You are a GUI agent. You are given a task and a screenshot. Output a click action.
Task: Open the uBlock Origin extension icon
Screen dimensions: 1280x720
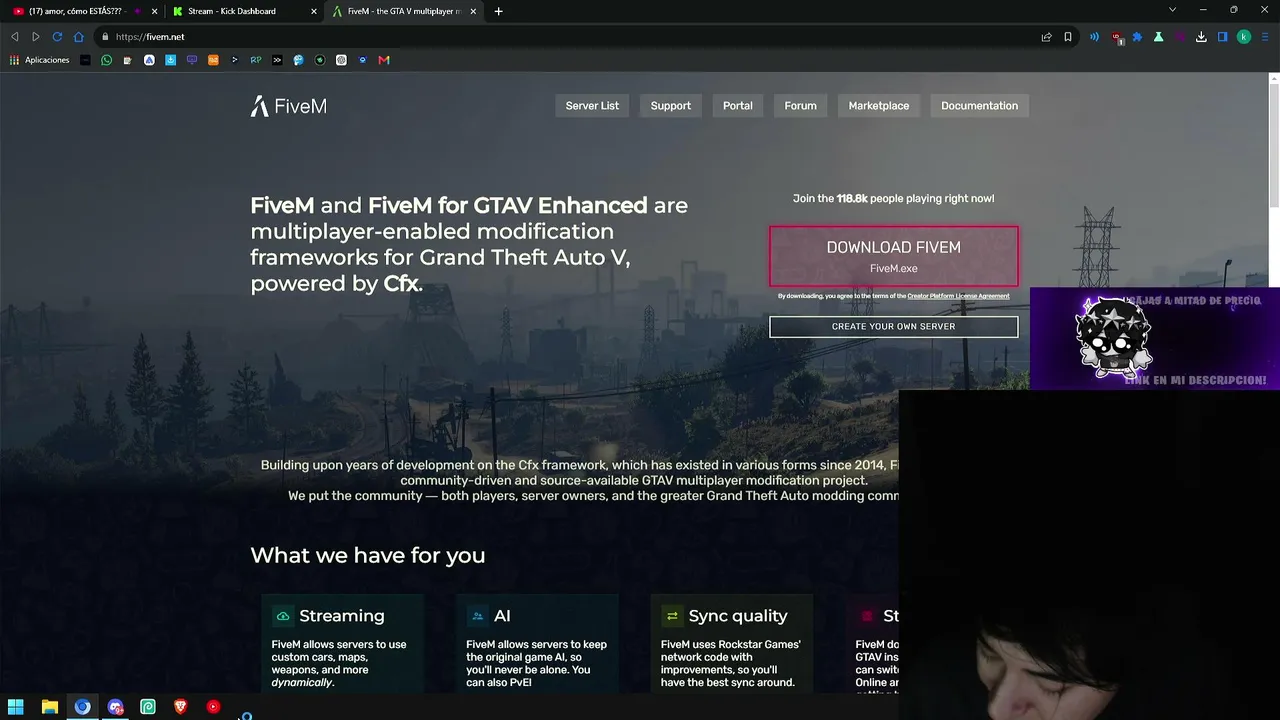point(1117,37)
